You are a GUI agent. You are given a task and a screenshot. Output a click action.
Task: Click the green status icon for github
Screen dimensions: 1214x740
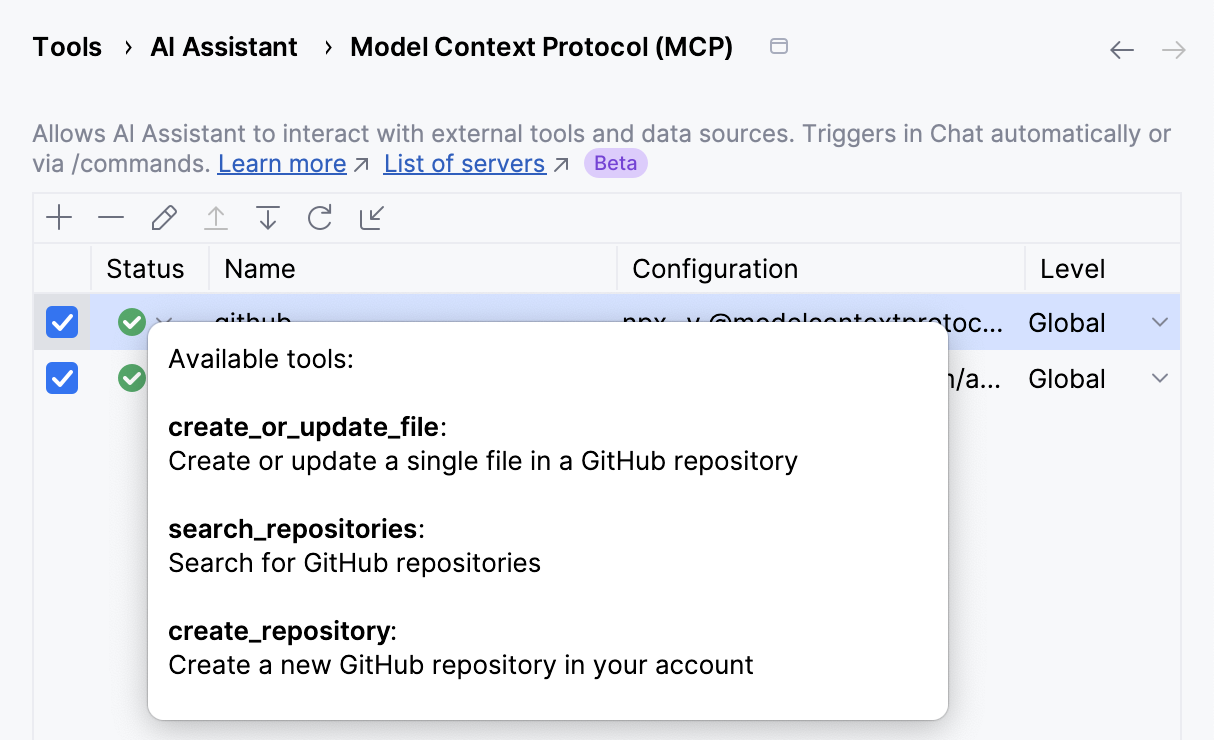click(x=132, y=322)
